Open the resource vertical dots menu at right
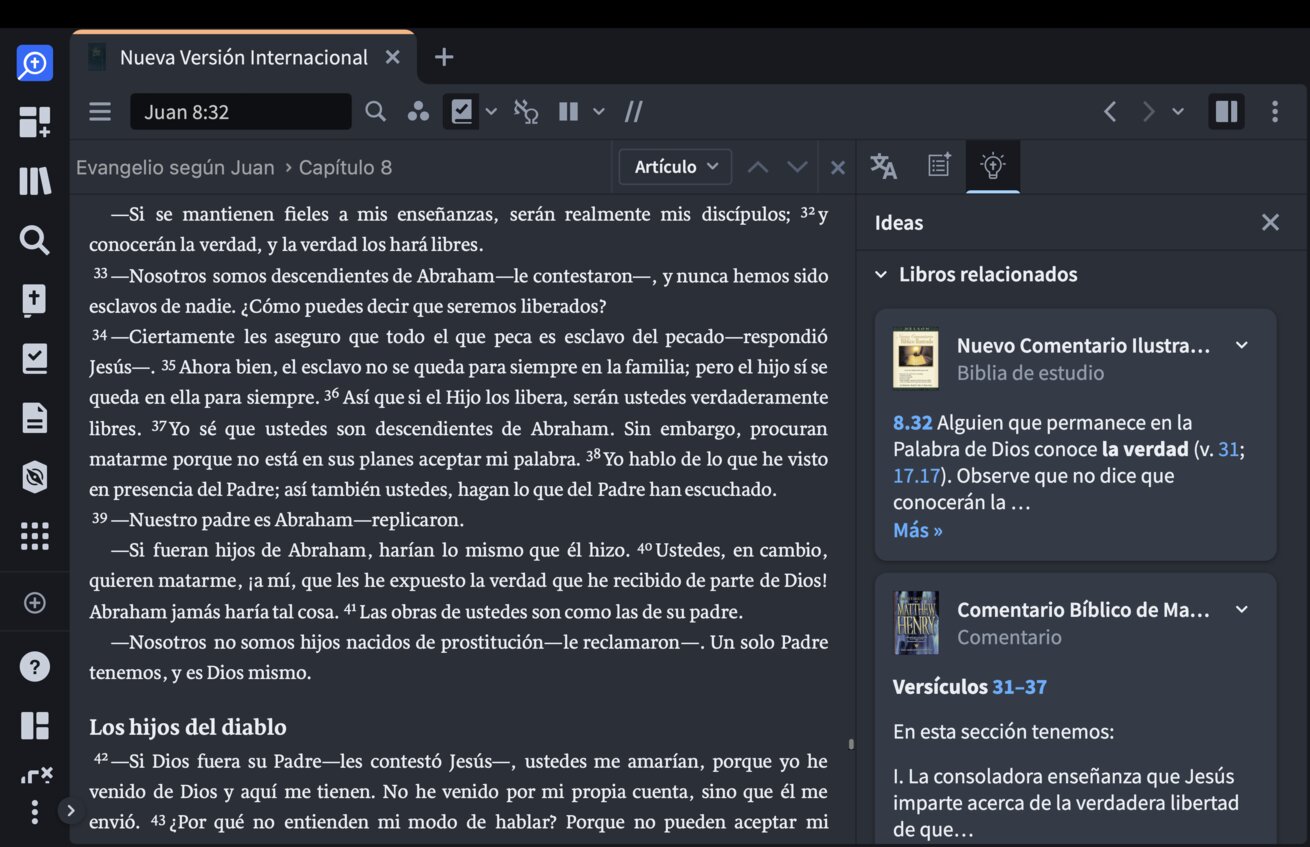This screenshot has height=847, width=1310. (1274, 111)
